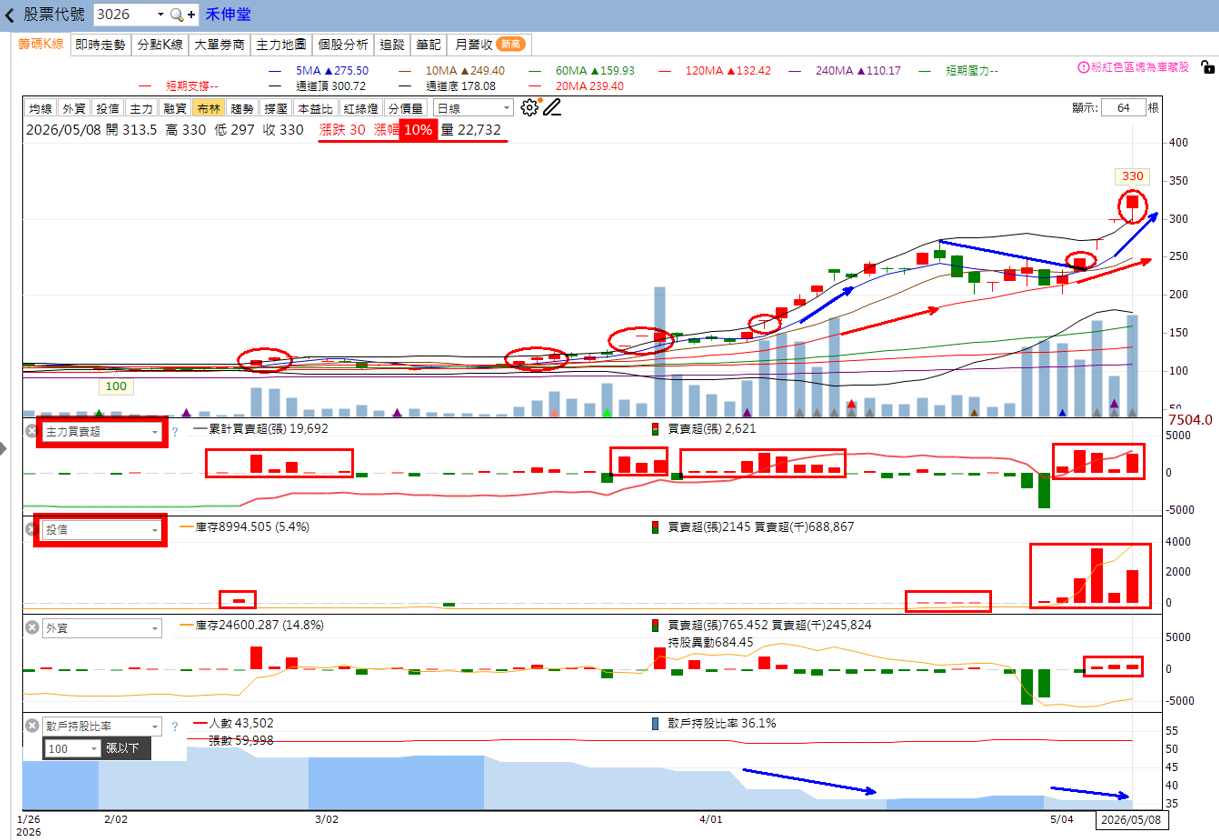Switch to the 分點K線 tab
Image resolution: width=1219 pixels, height=840 pixels.
[160, 44]
